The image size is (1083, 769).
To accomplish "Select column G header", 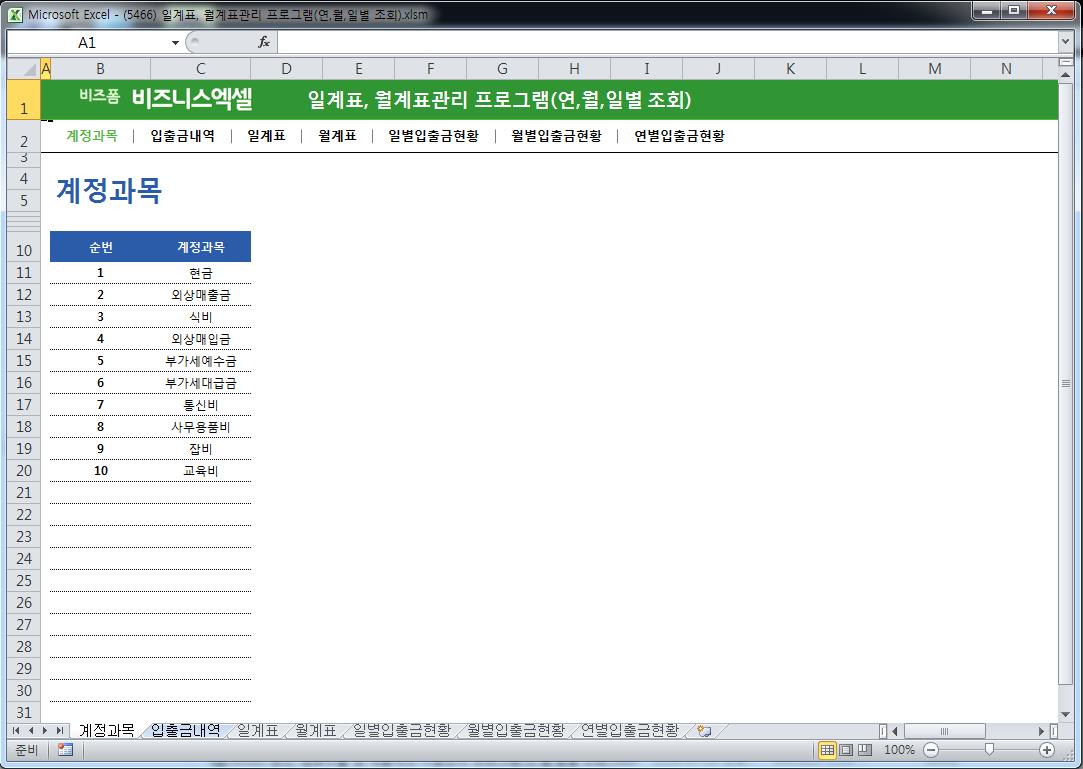I will click(502, 68).
